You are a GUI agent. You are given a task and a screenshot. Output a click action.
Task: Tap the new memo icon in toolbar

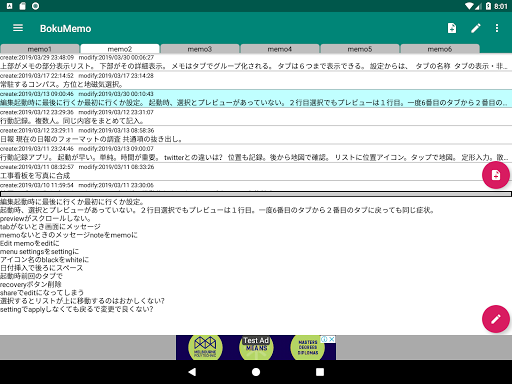click(x=452, y=28)
